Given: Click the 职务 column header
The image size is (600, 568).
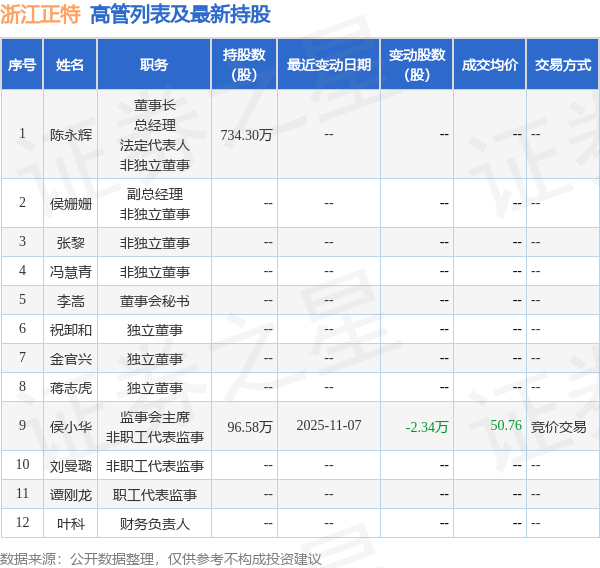Looking at the screenshot, I should click(x=154, y=65).
